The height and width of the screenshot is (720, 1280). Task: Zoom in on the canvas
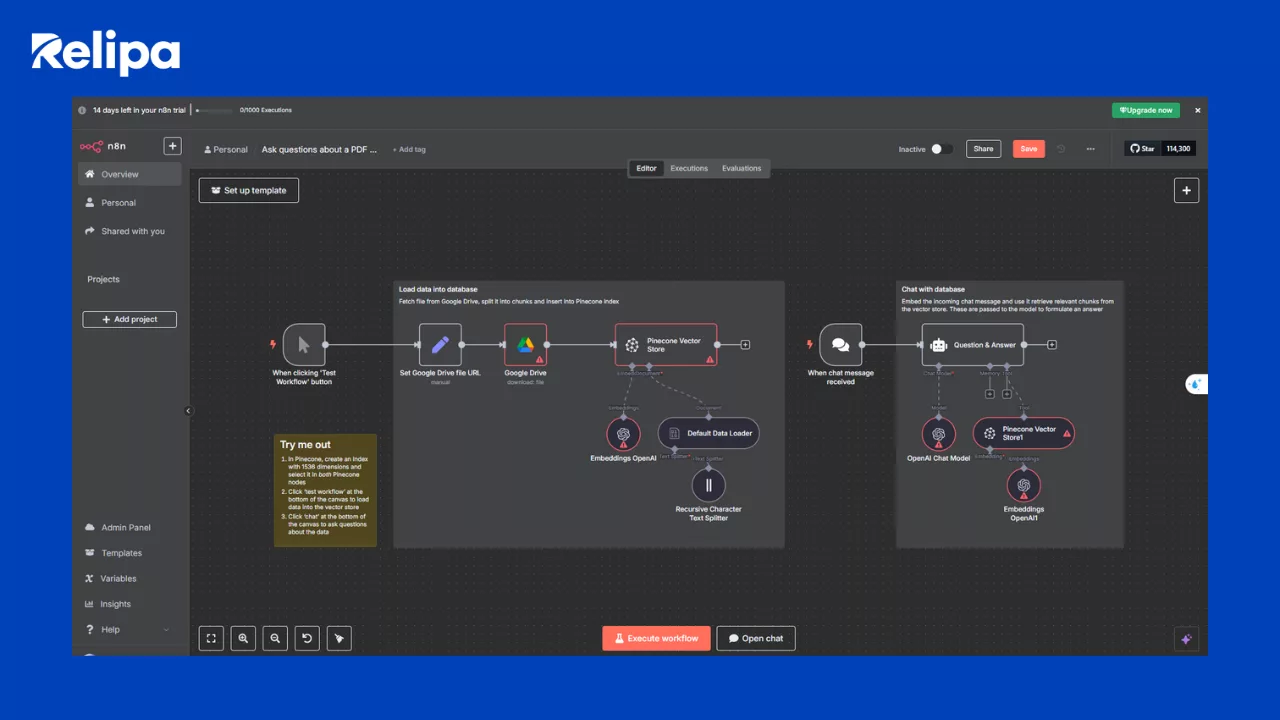pyautogui.click(x=243, y=638)
